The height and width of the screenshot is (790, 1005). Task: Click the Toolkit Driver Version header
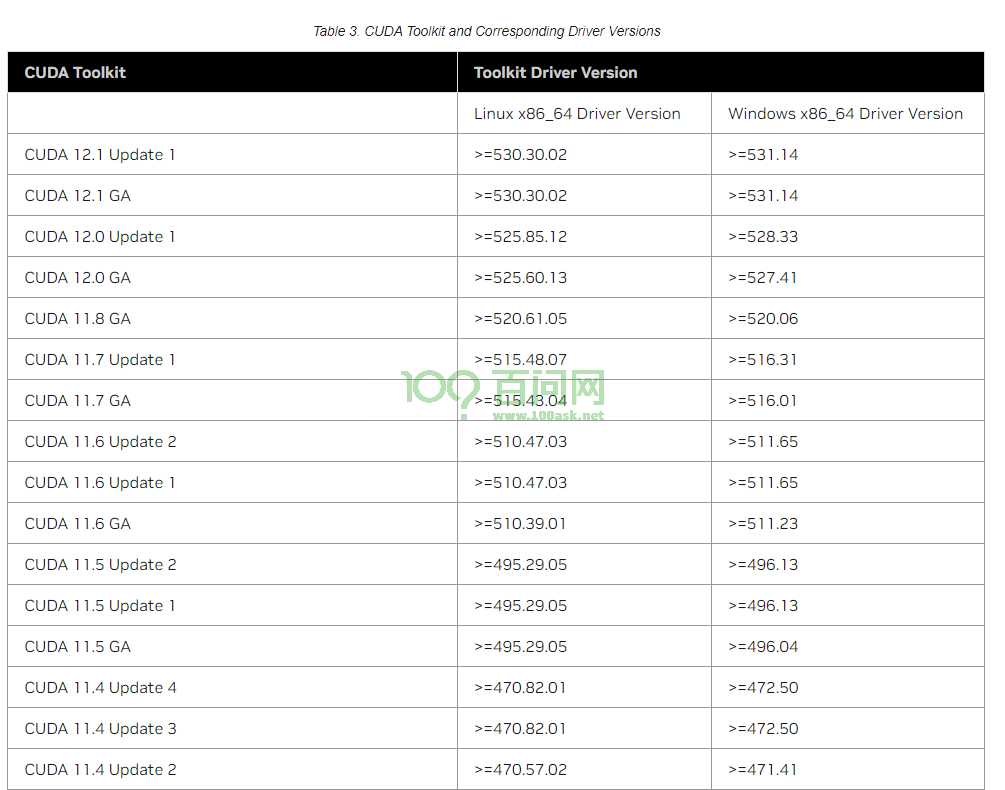pos(555,72)
